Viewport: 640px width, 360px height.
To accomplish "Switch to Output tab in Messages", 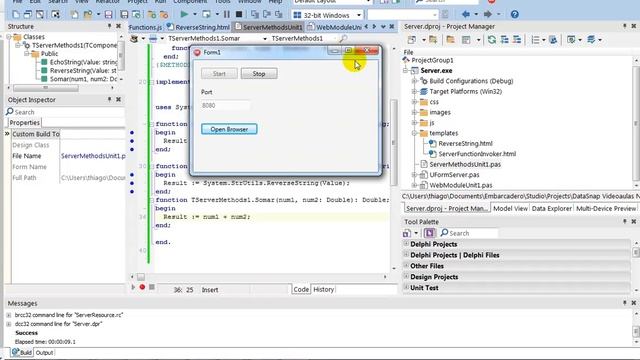I will point(44,353).
